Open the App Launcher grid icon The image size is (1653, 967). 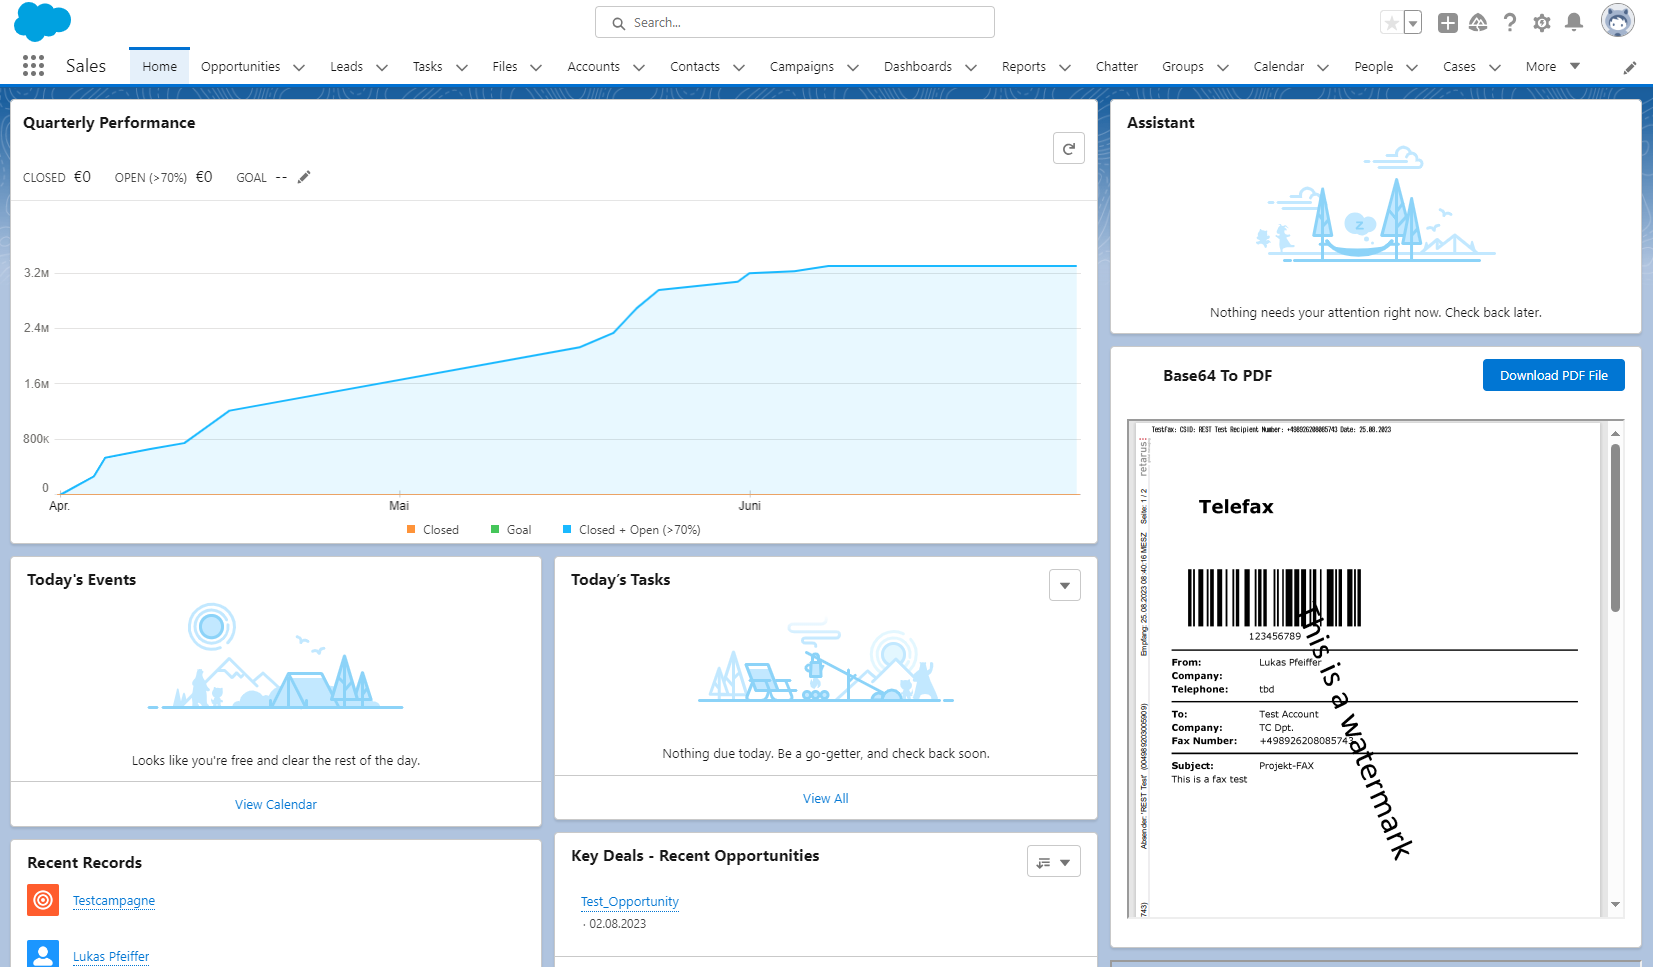click(x=33, y=66)
